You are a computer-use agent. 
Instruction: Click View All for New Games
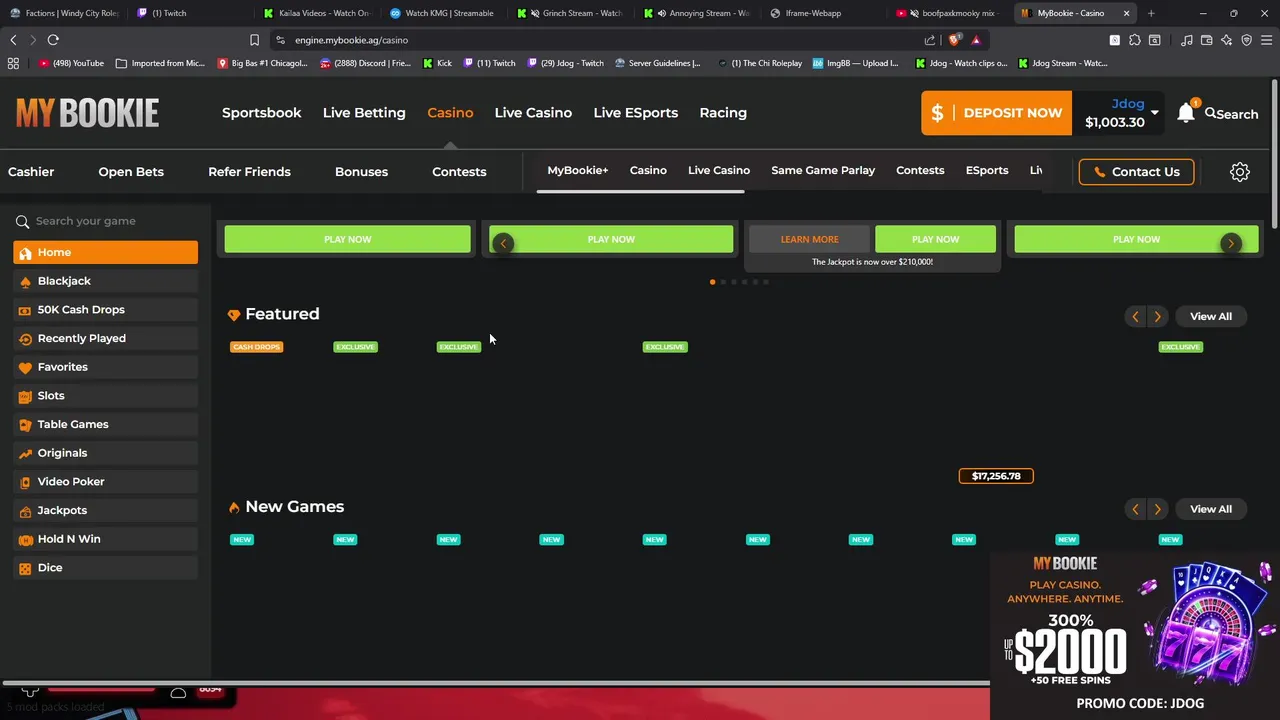coord(1210,509)
